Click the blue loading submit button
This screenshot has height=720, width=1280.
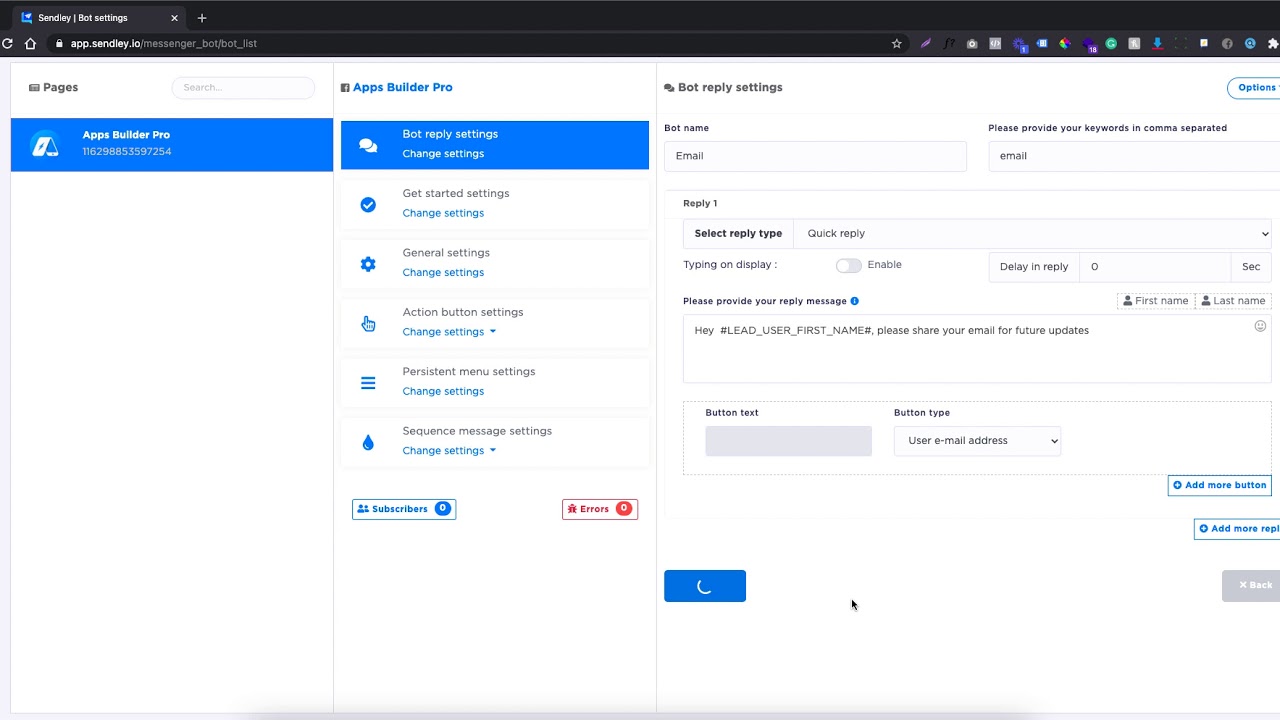pyautogui.click(x=705, y=586)
